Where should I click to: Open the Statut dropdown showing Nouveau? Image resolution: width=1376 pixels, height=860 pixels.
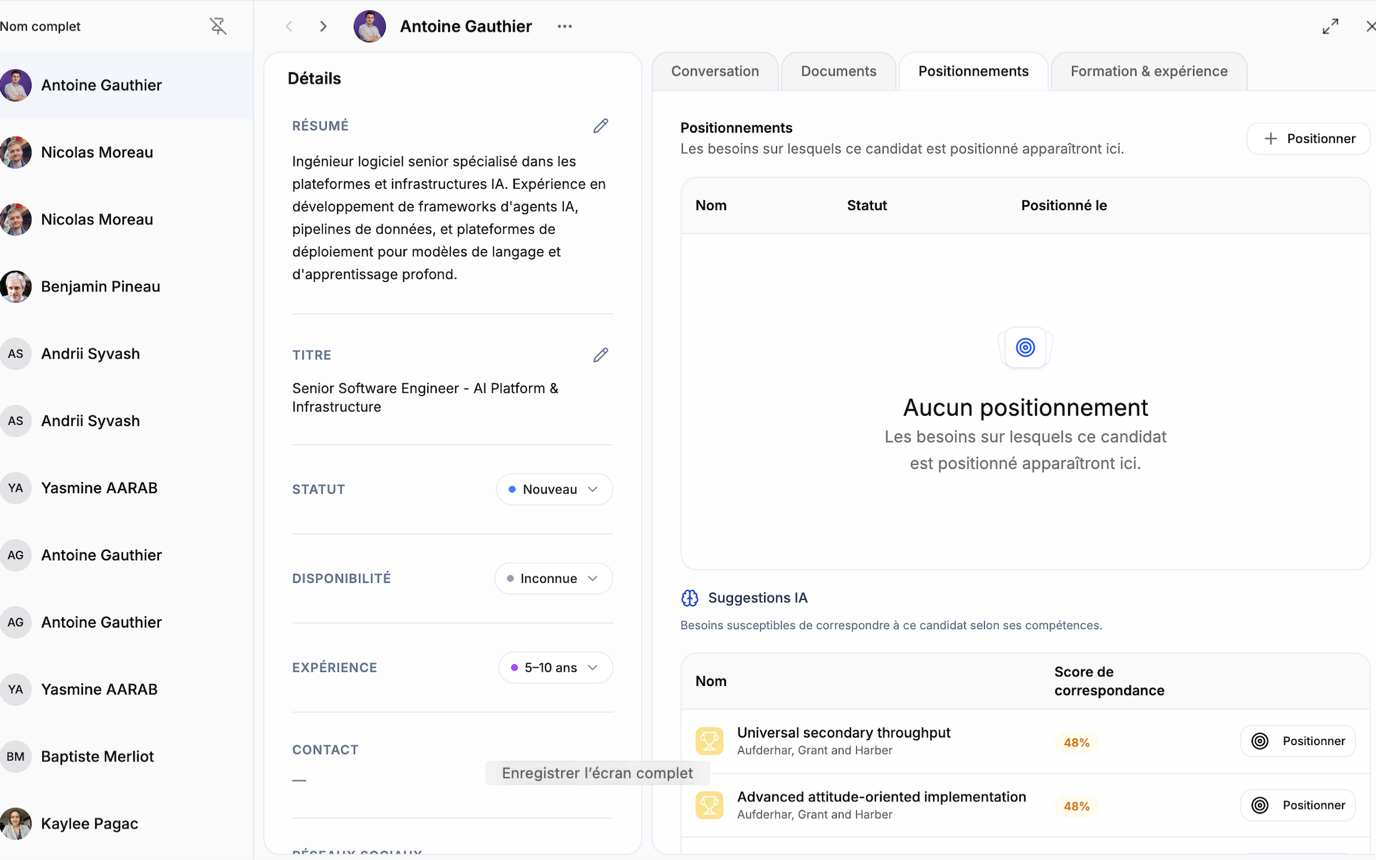click(554, 489)
